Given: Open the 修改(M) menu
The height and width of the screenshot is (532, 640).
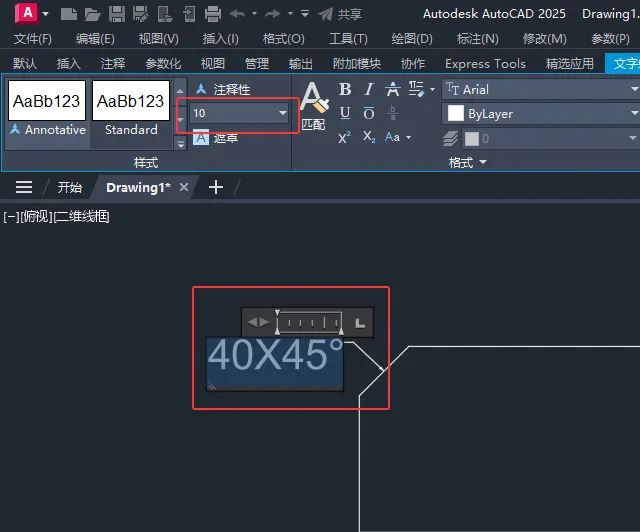Looking at the screenshot, I should coord(544,39).
